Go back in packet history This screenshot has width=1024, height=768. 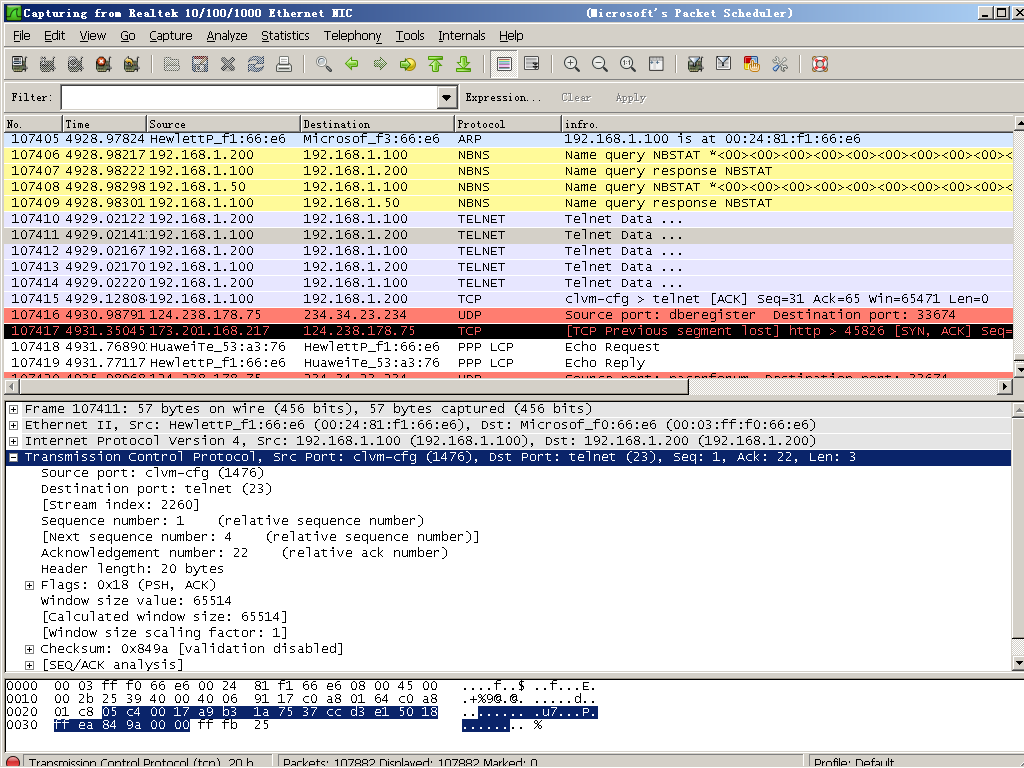pyautogui.click(x=352, y=64)
